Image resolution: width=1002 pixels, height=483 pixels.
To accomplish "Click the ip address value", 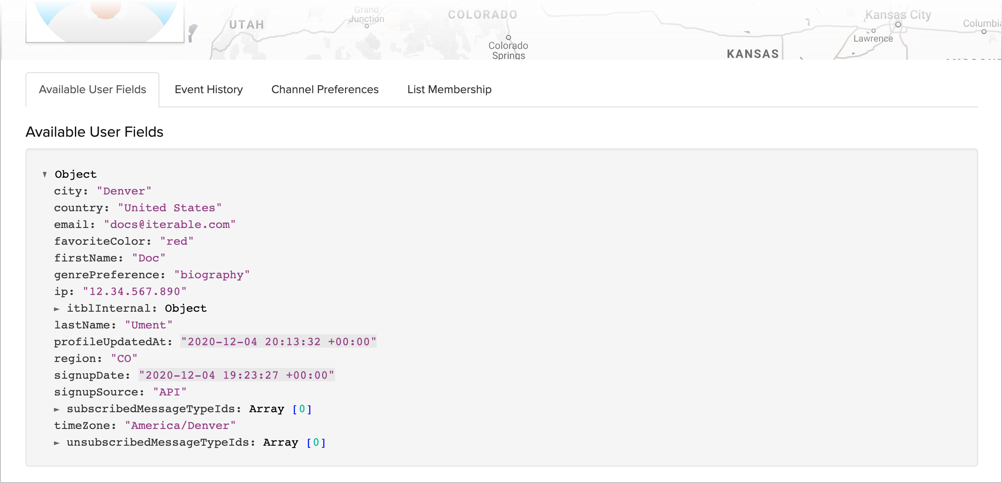I will 134,292.
